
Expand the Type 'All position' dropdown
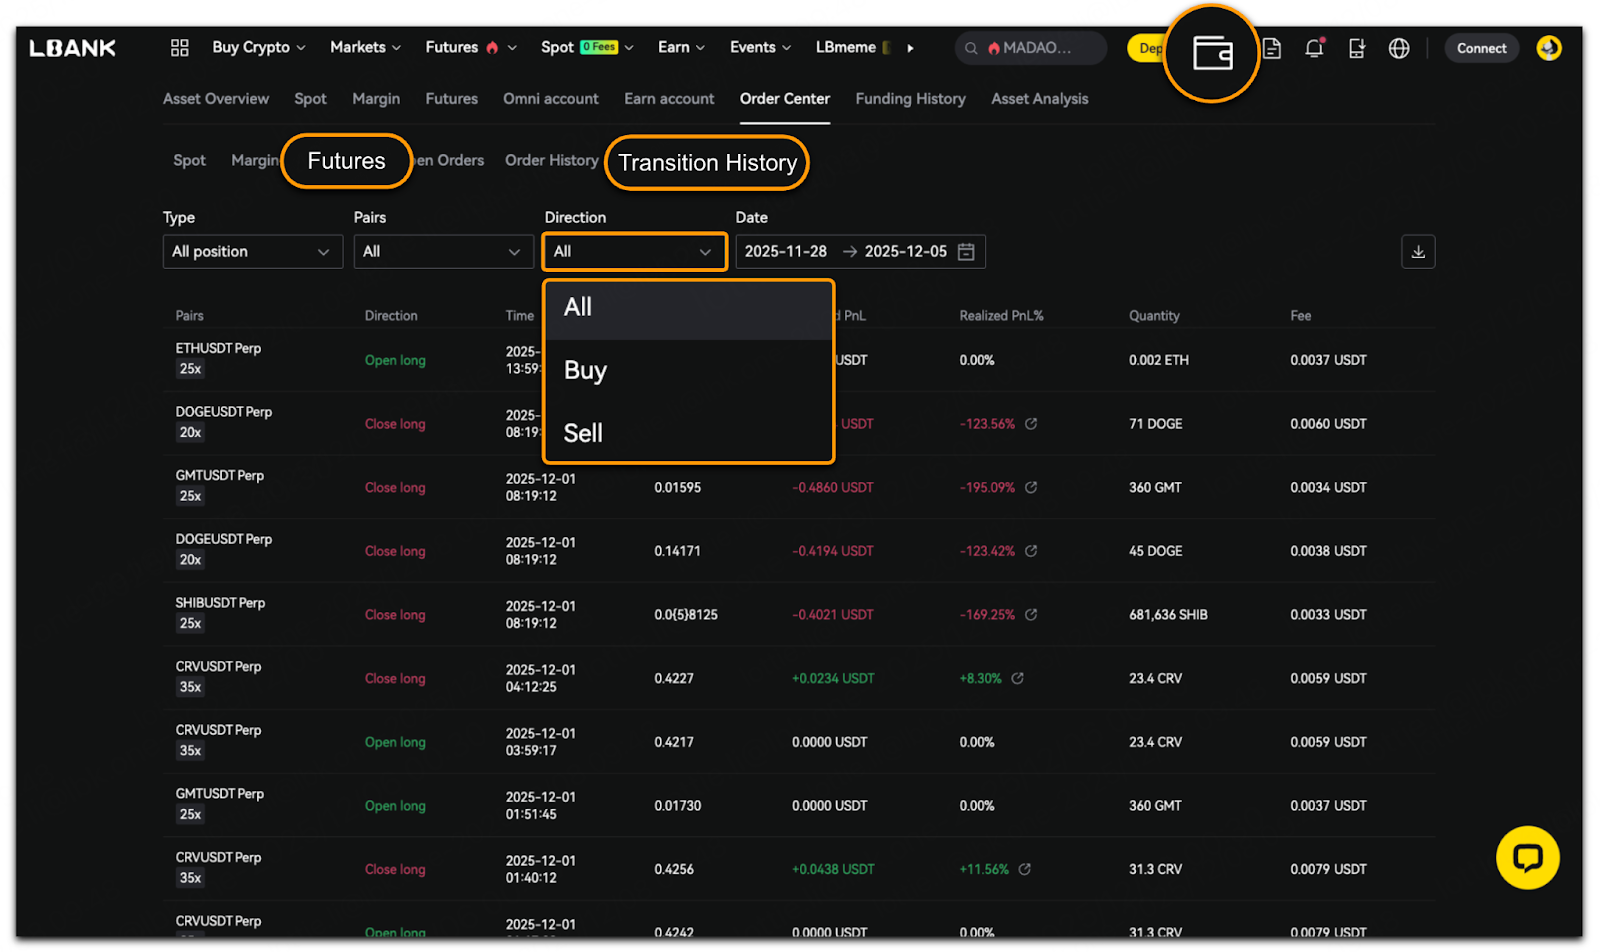click(x=252, y=252)
